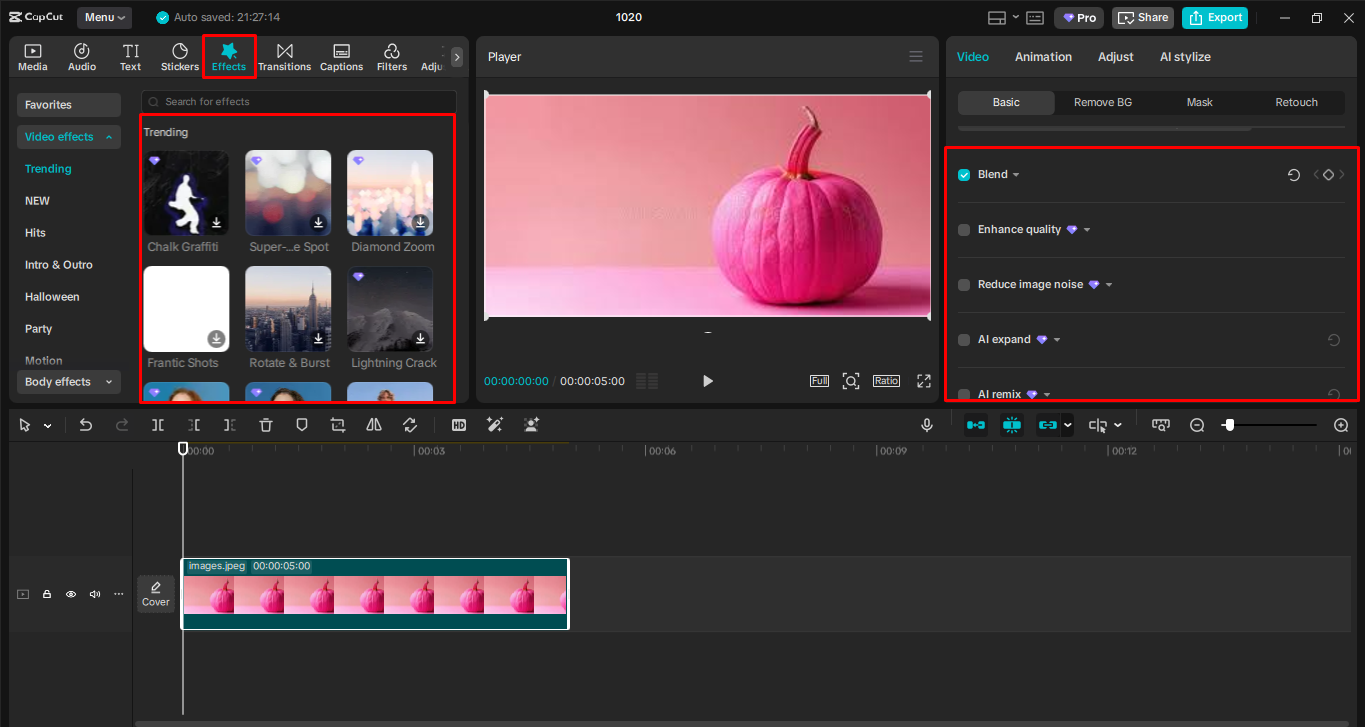Enable the Enhance quality option

pyautogui.click(x=963, y=229)
